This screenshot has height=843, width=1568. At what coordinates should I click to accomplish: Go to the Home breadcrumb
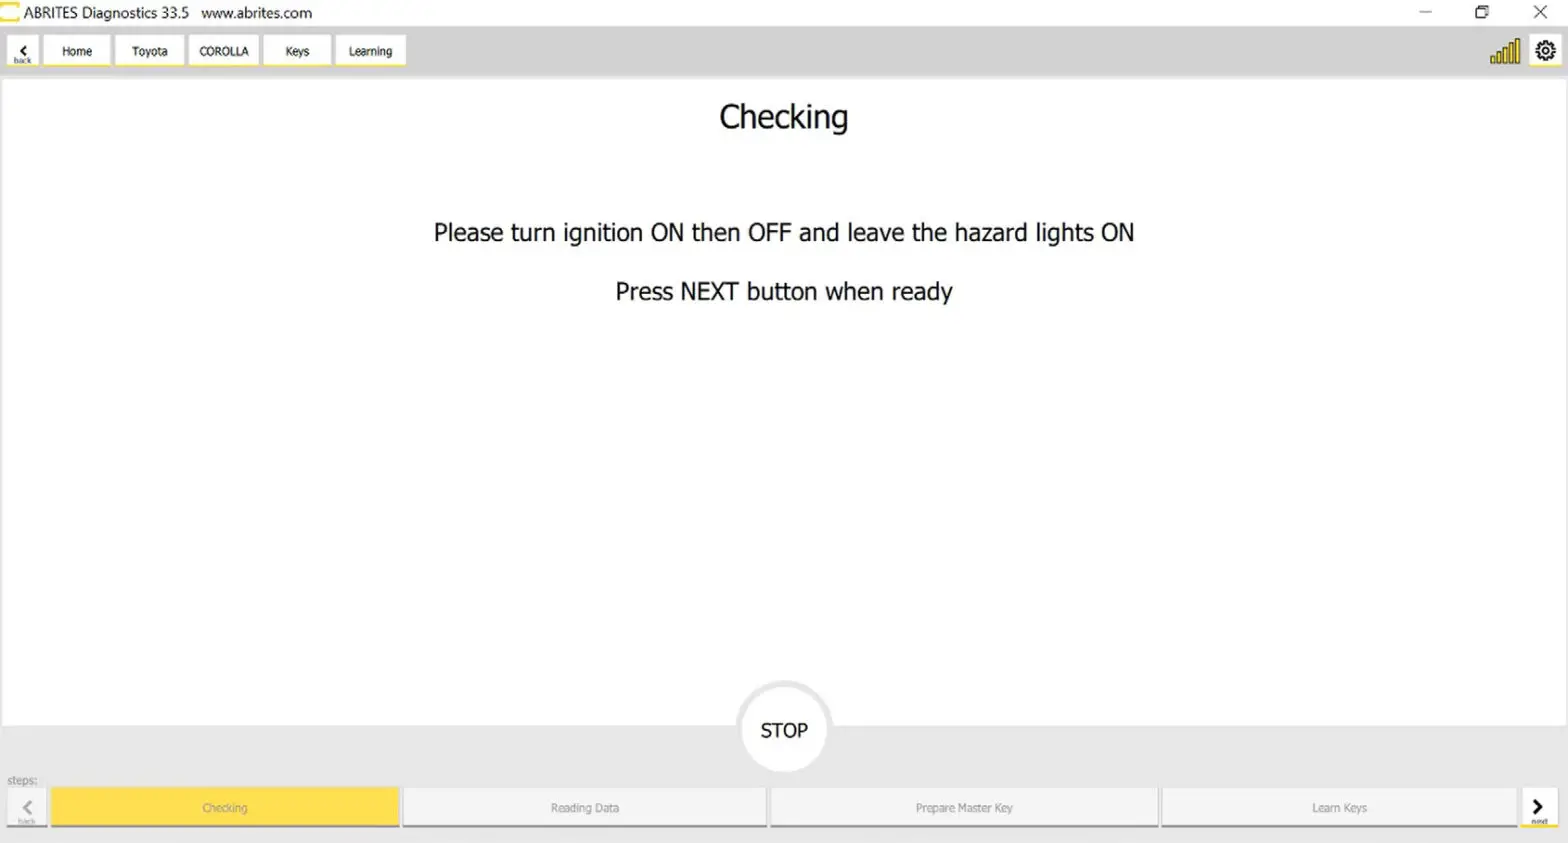pos(77,51)
